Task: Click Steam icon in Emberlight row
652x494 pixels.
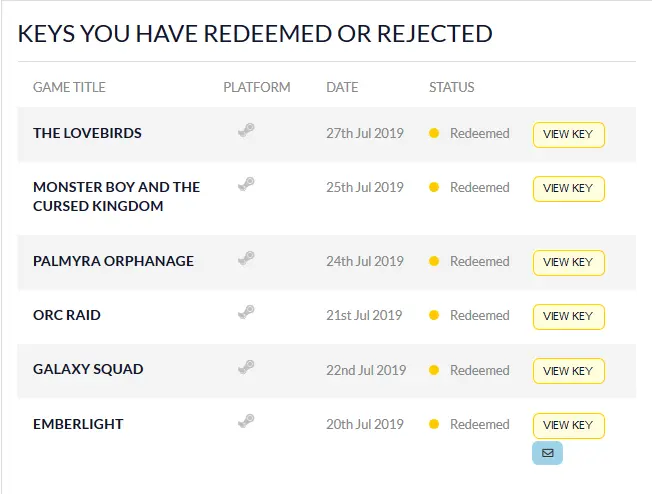Action: coord(246,421)
